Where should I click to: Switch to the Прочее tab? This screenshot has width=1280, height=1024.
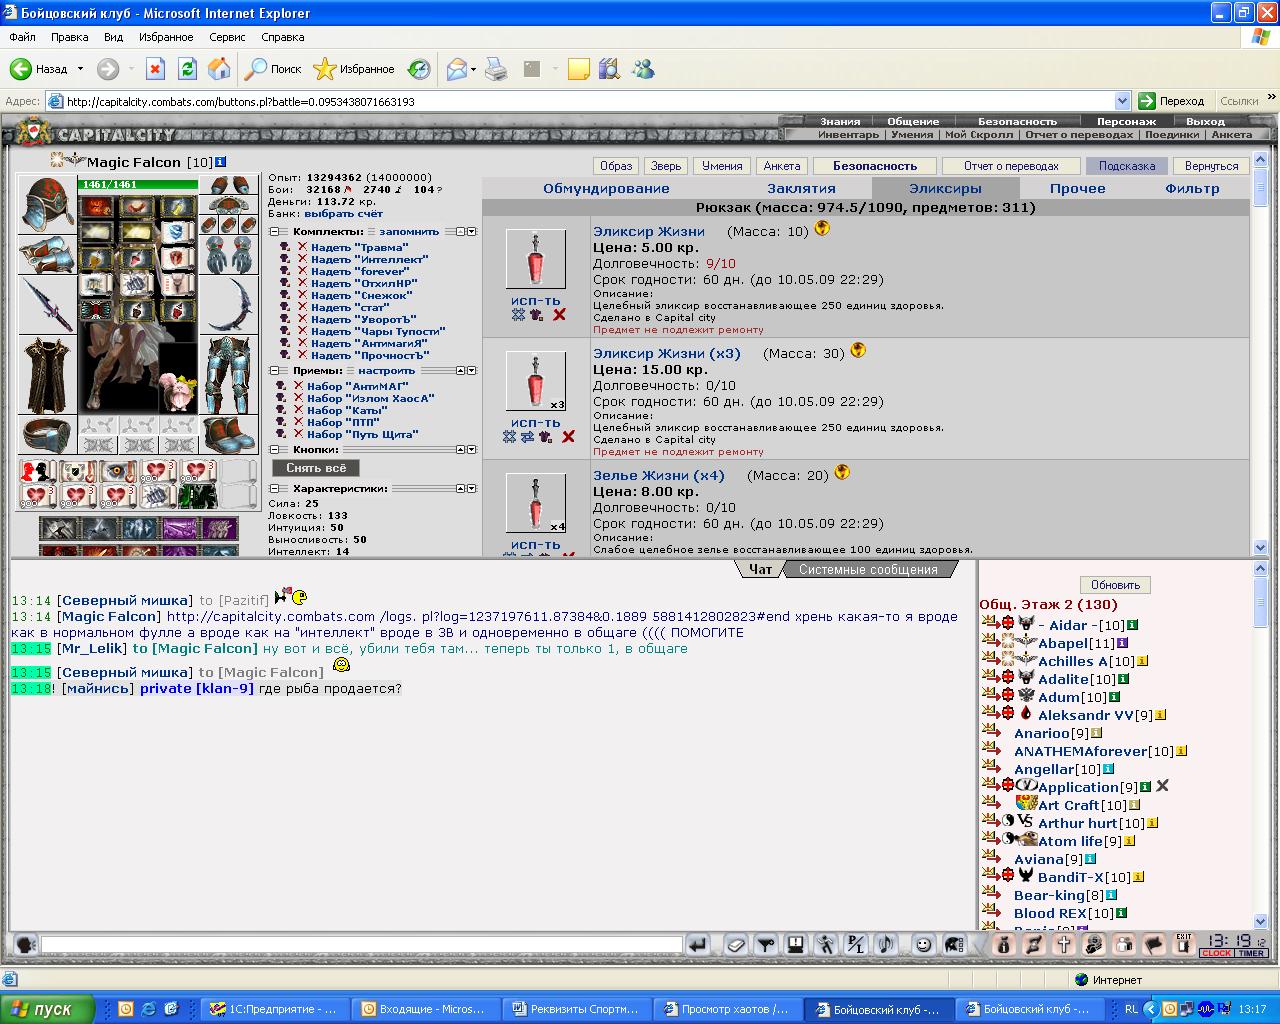tap(1078, 188)
